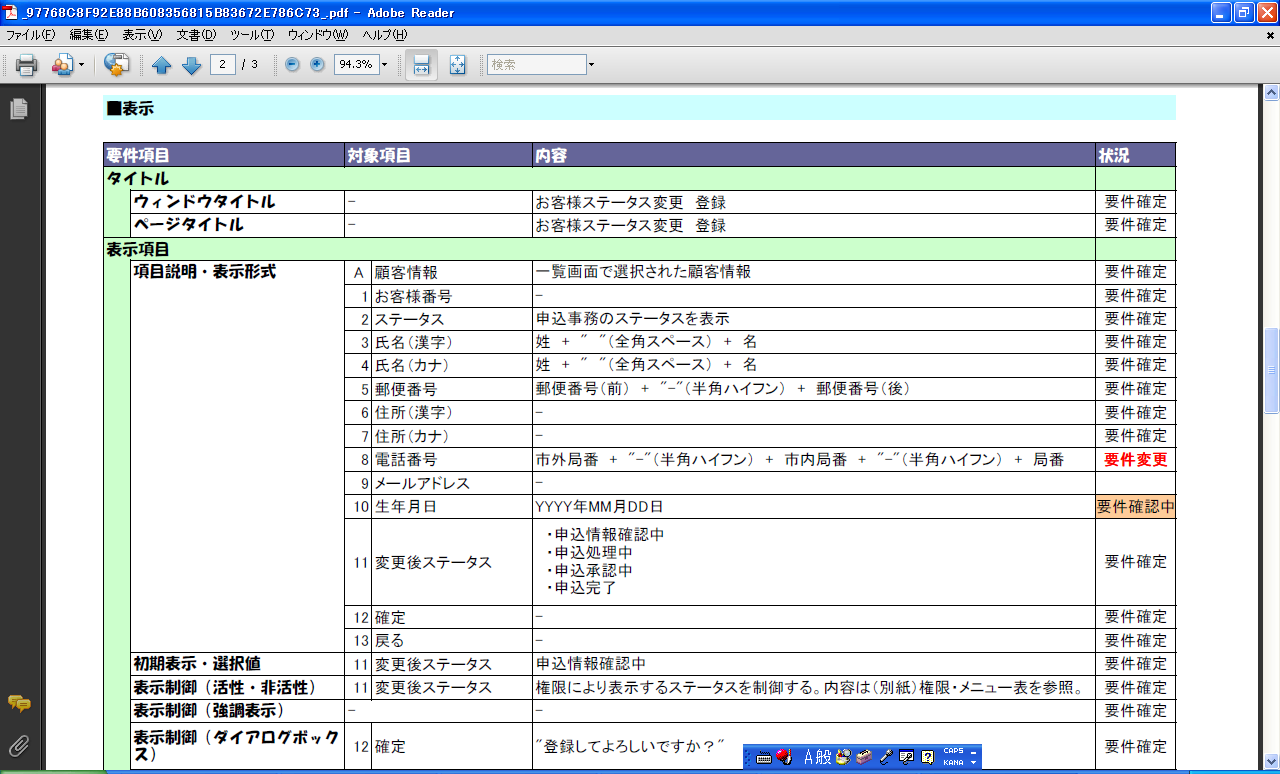Open the ヘルプ(H) menu
The height and width of the screenshot is (774, 1280).
point(384,34)
